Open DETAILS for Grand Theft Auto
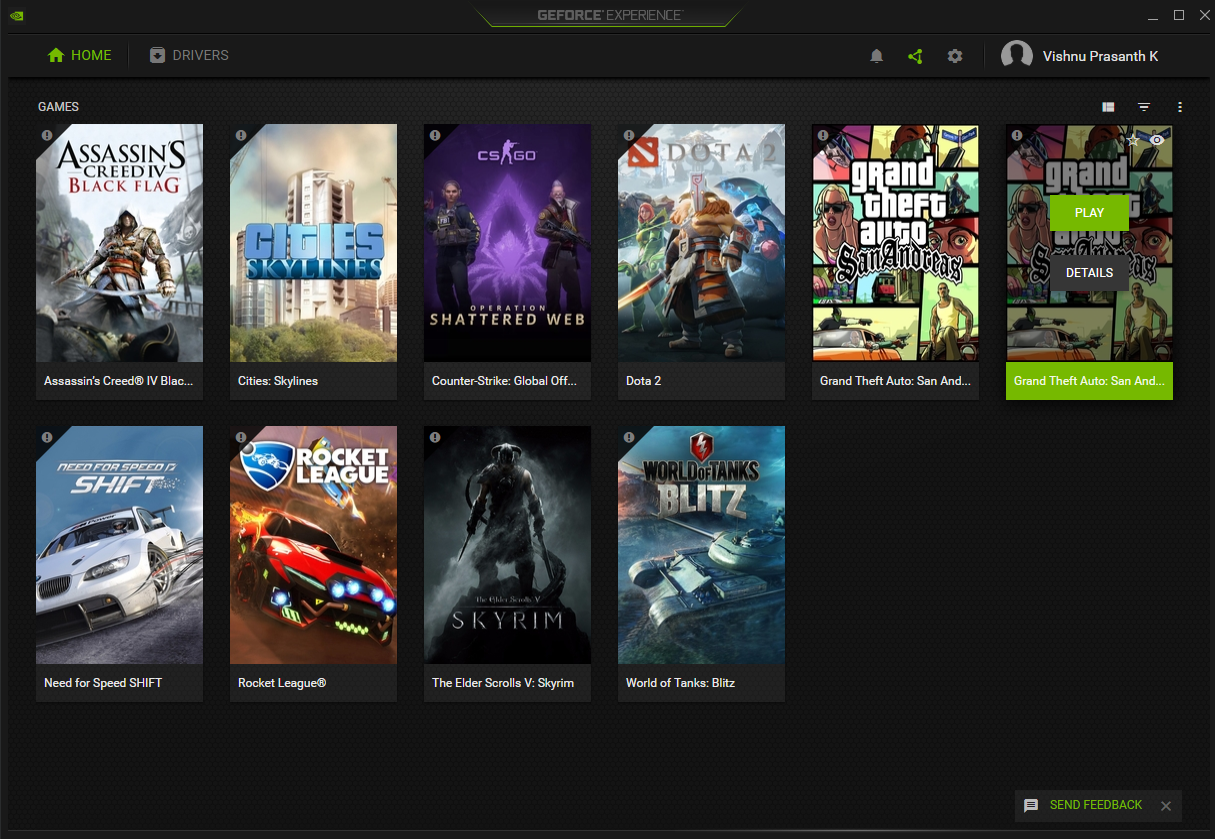 pyautogui.click(x=1089, y=273)
